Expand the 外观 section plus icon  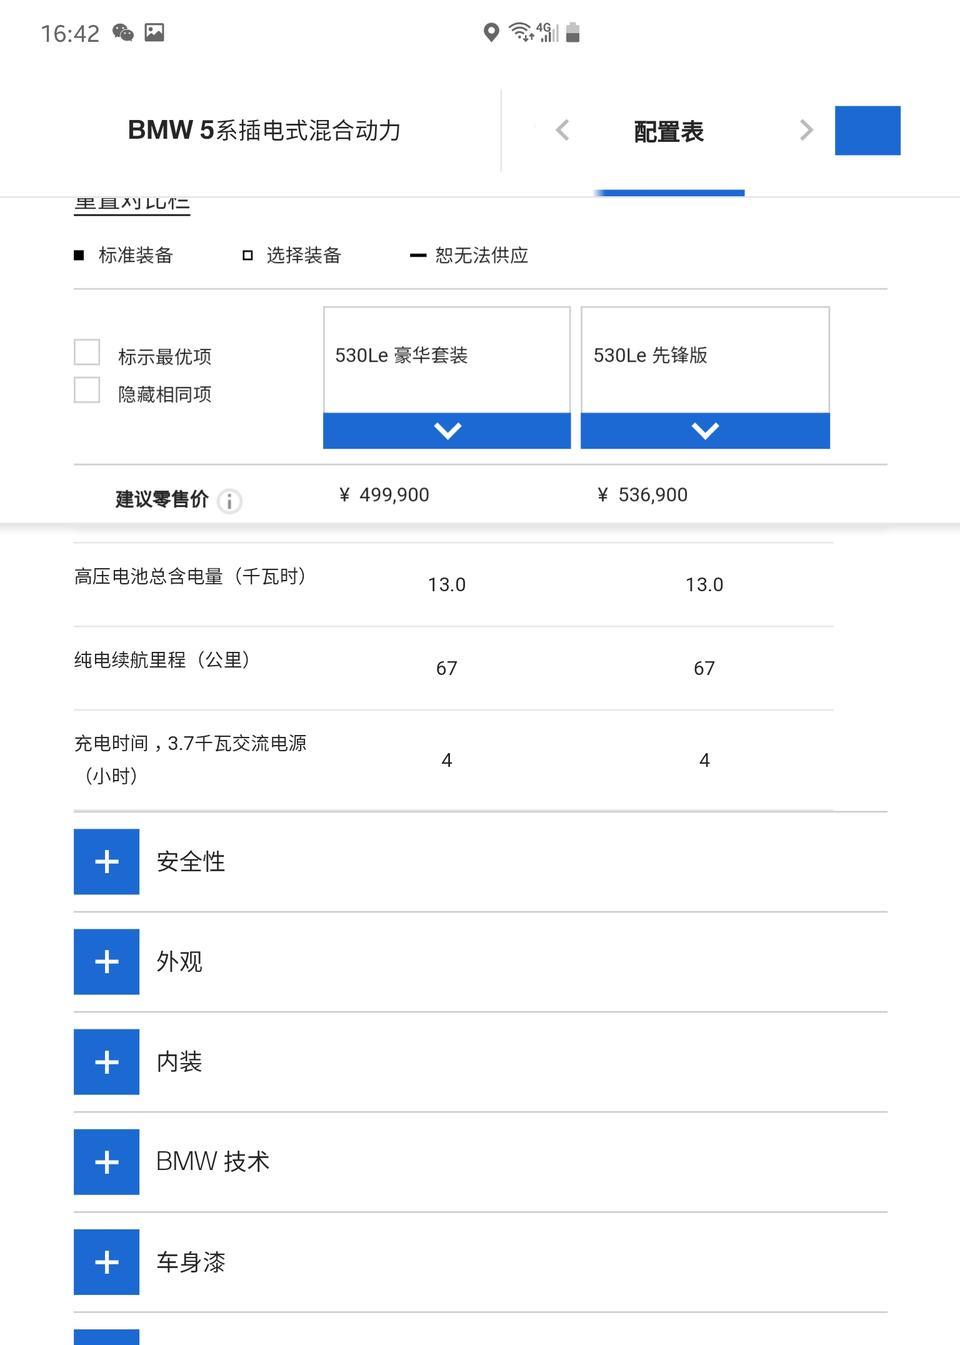click(106, 961)
